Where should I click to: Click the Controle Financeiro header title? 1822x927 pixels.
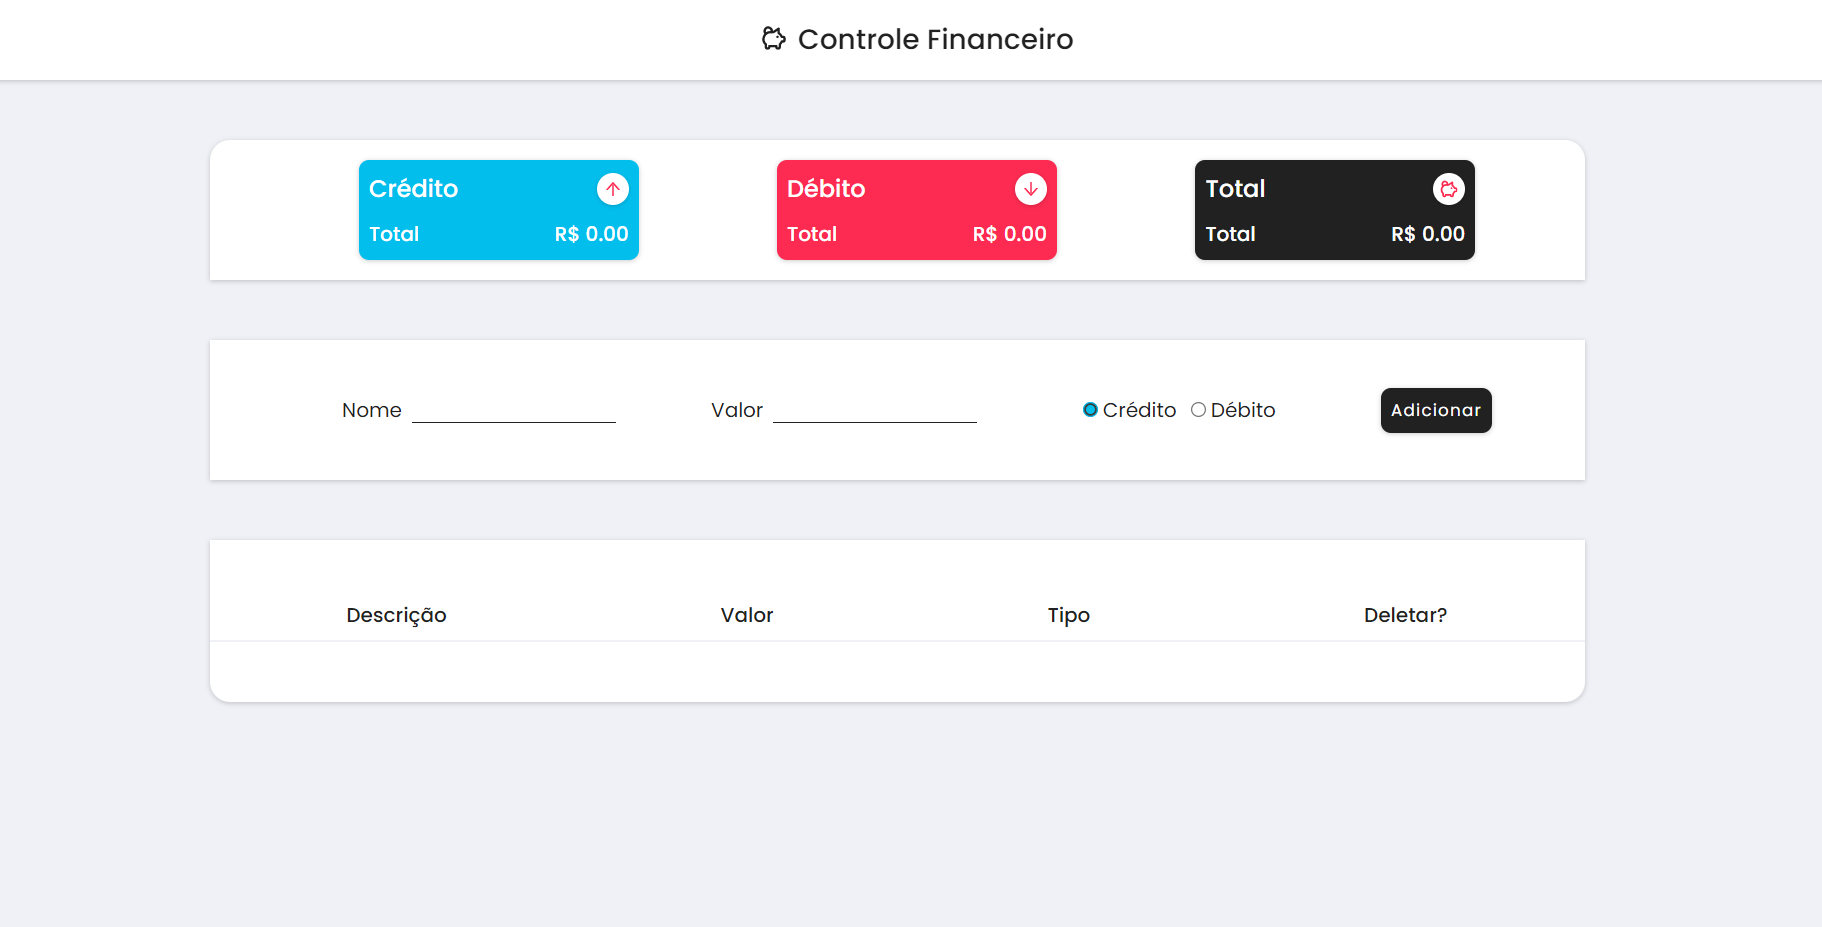[x=936, y=39]
